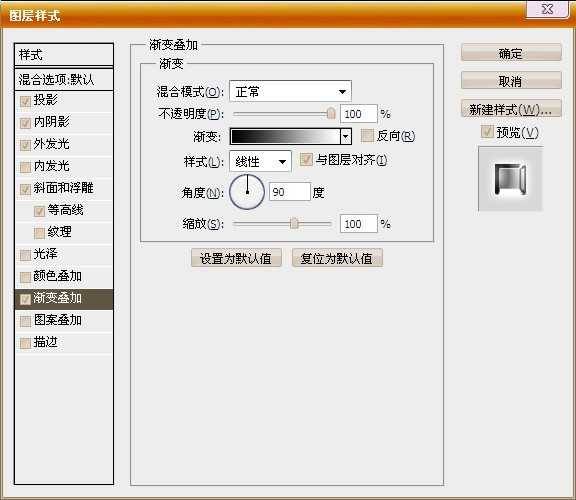This screenshot has height=500, width=576.
Task: Click the 确定 OK button
Action: (x=511, y=54)
